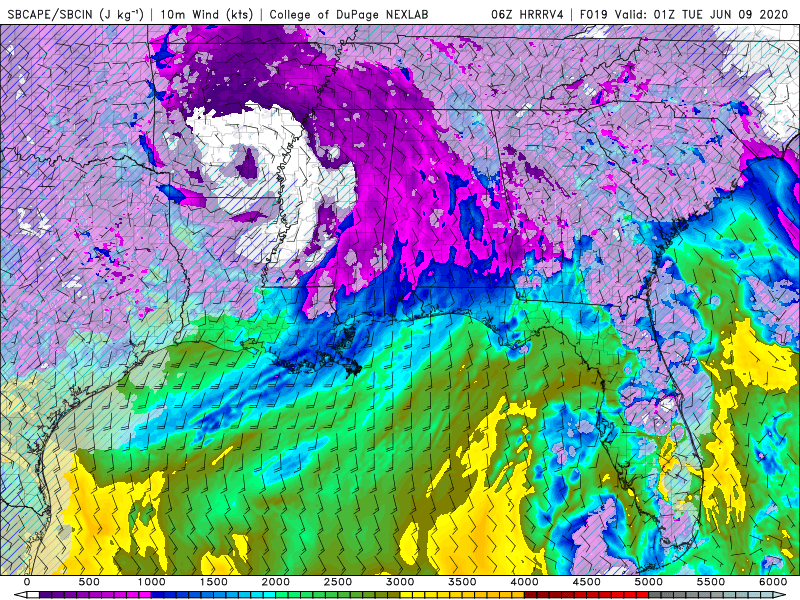Click the 6000 label on the color scale

coord(773,582)
